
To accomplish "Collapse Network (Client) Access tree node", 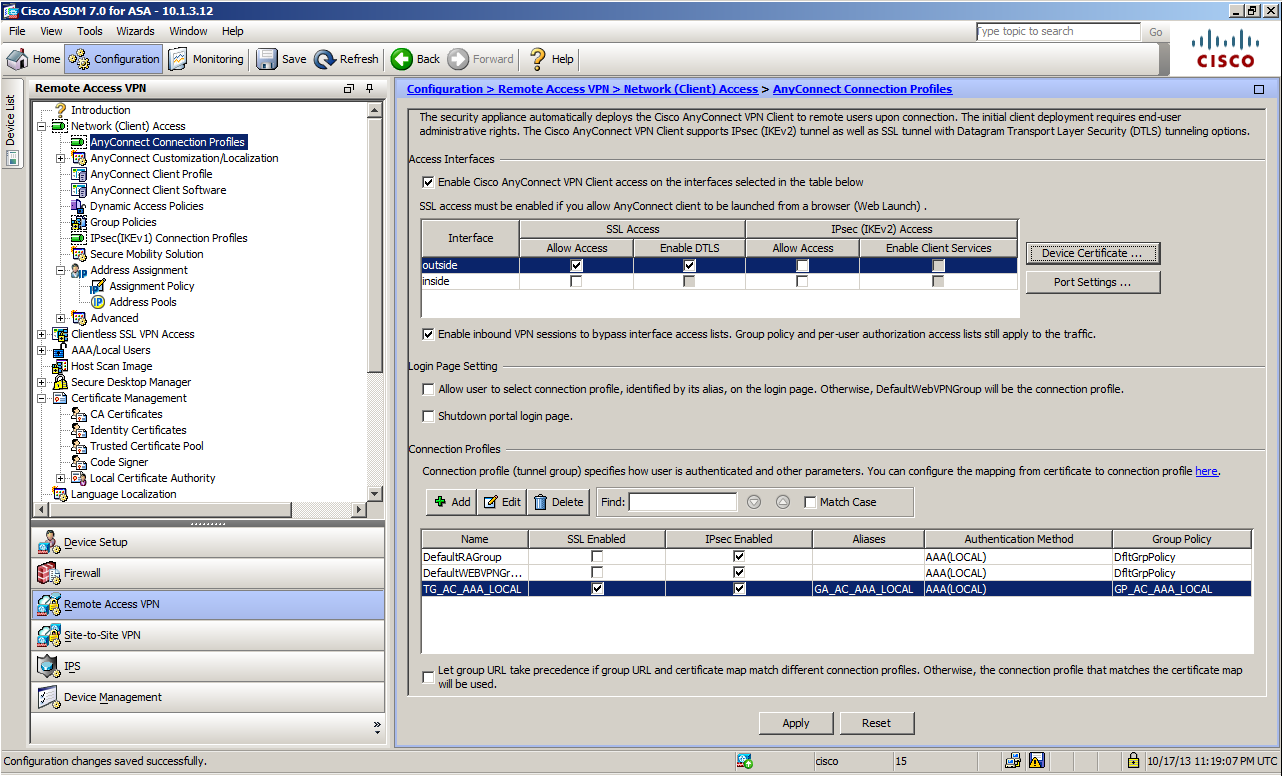I will (x=41, y=126).
